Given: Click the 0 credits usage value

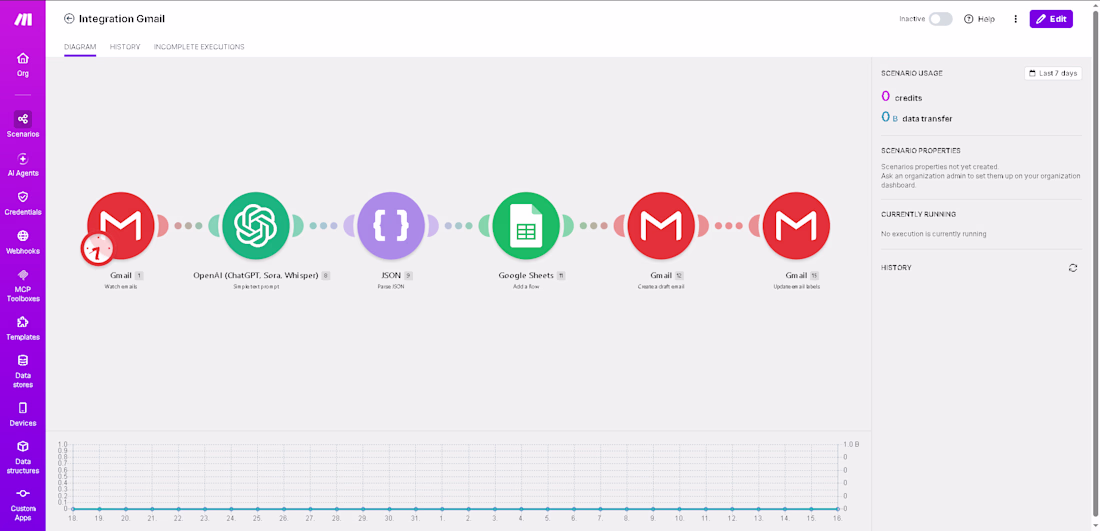Looking at the screenshot, I should (x=901, y=97).
